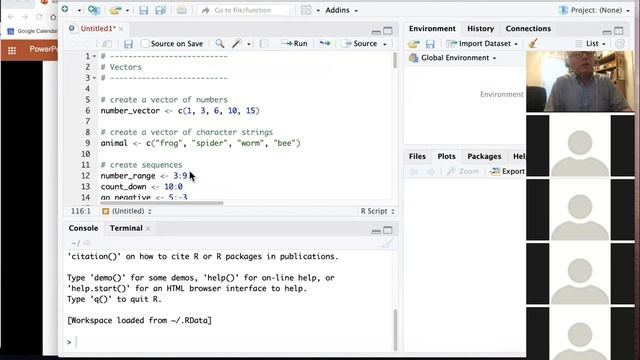Screen dimensions: 640x360
Task: Collapse code fold arrow on line 1
Action: tap(94, 56)
